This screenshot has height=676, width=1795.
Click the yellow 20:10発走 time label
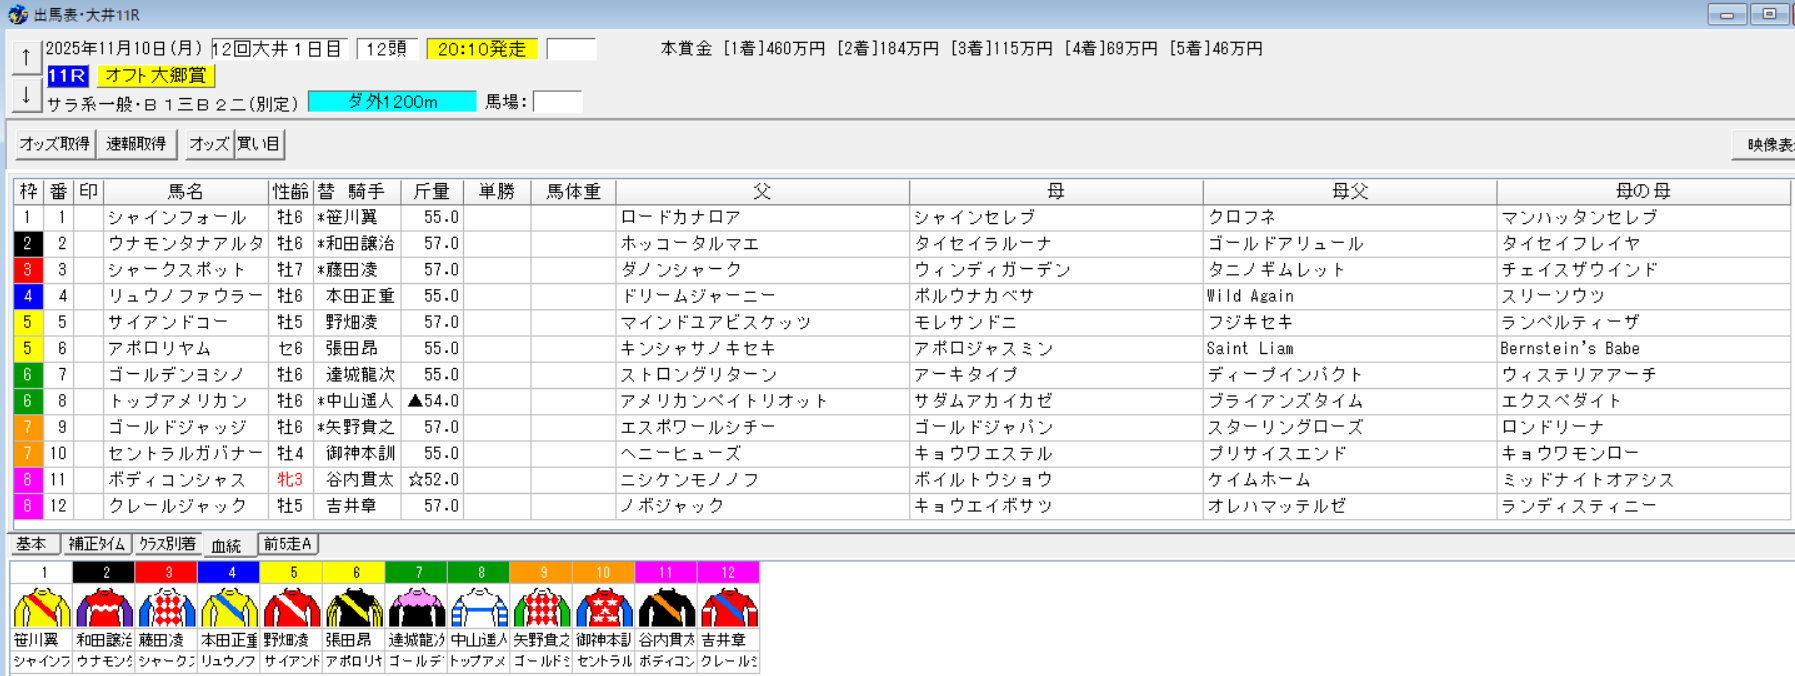482,49
